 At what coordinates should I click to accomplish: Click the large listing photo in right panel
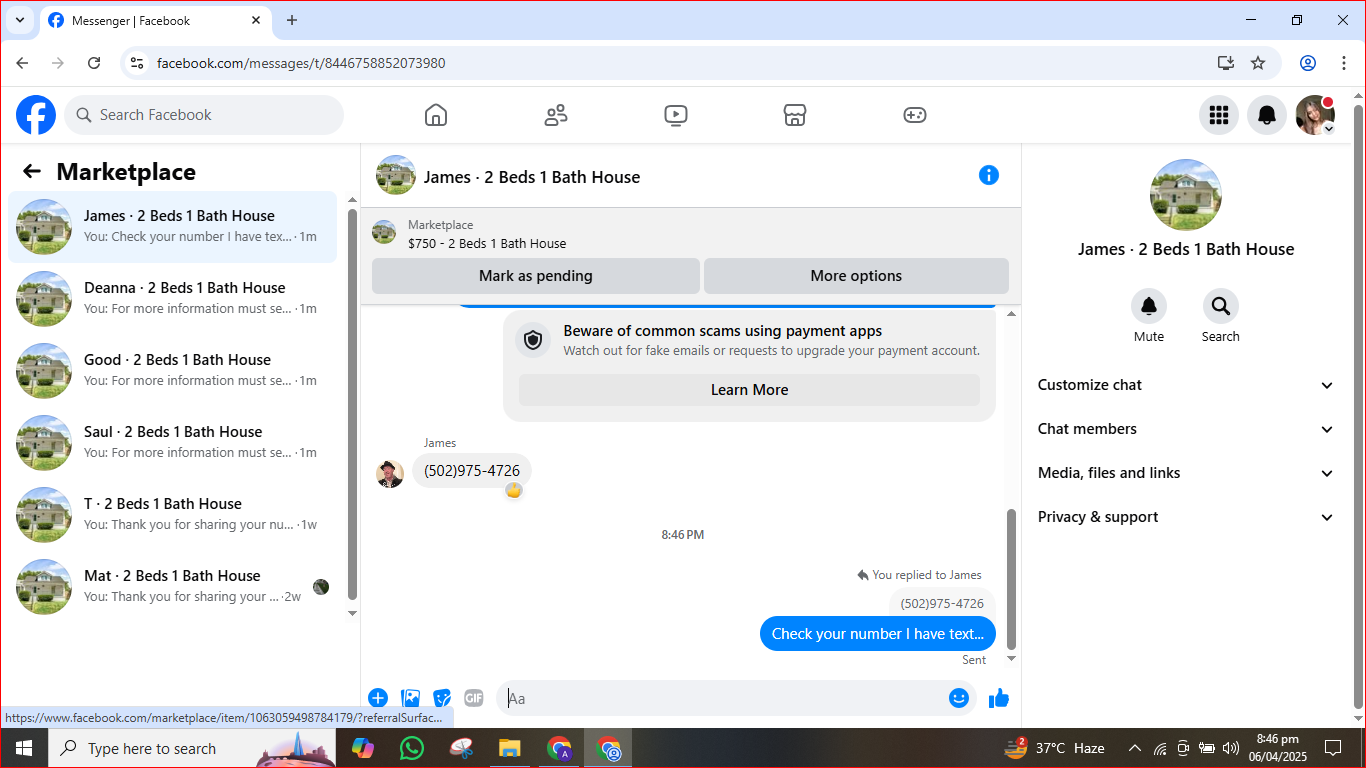[1186, 195]
